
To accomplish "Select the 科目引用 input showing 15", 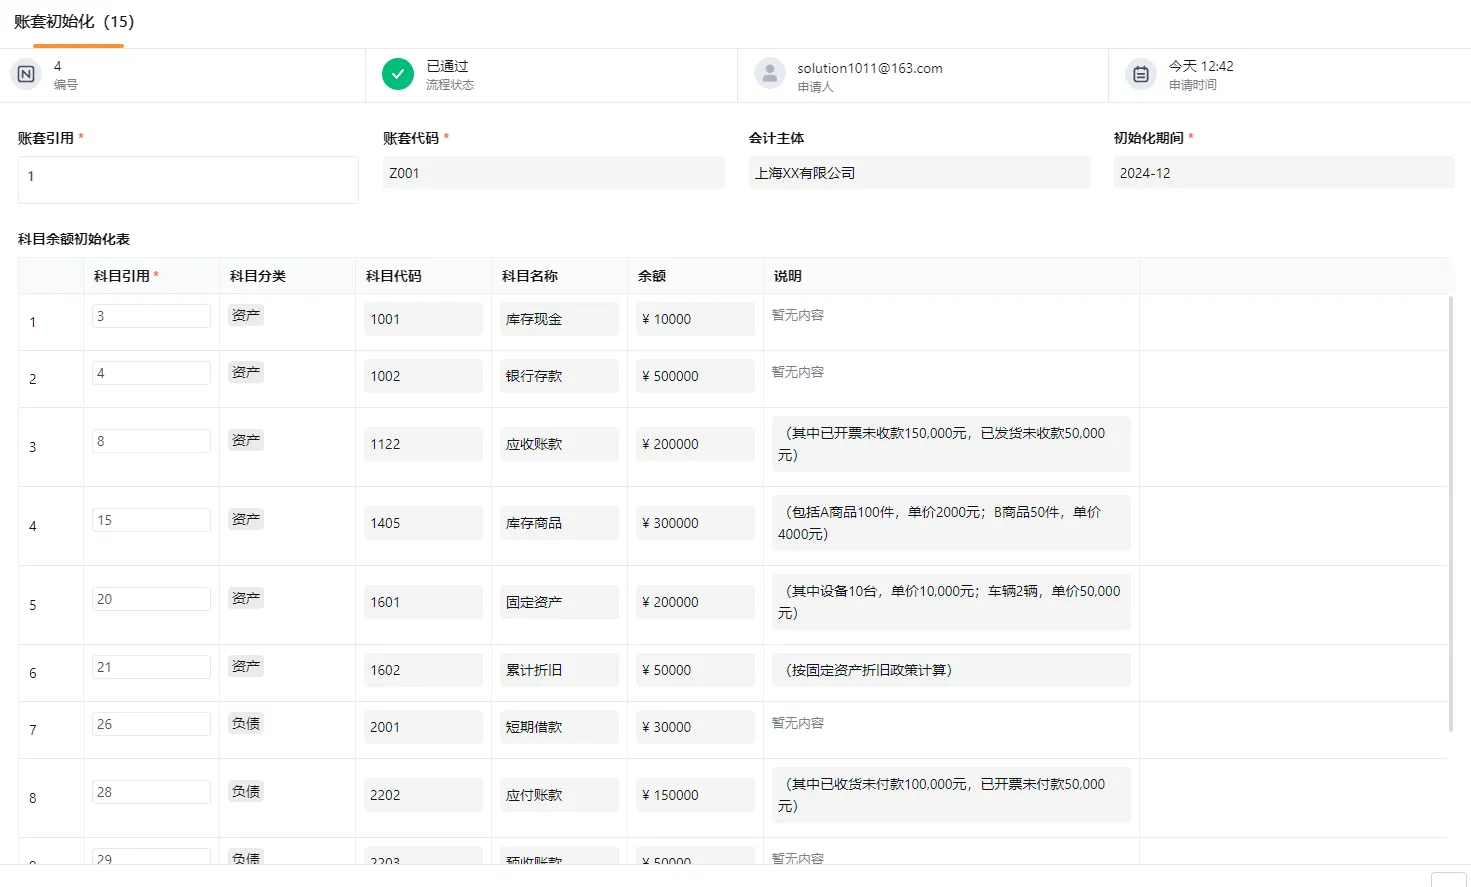I will pos(151,519).
